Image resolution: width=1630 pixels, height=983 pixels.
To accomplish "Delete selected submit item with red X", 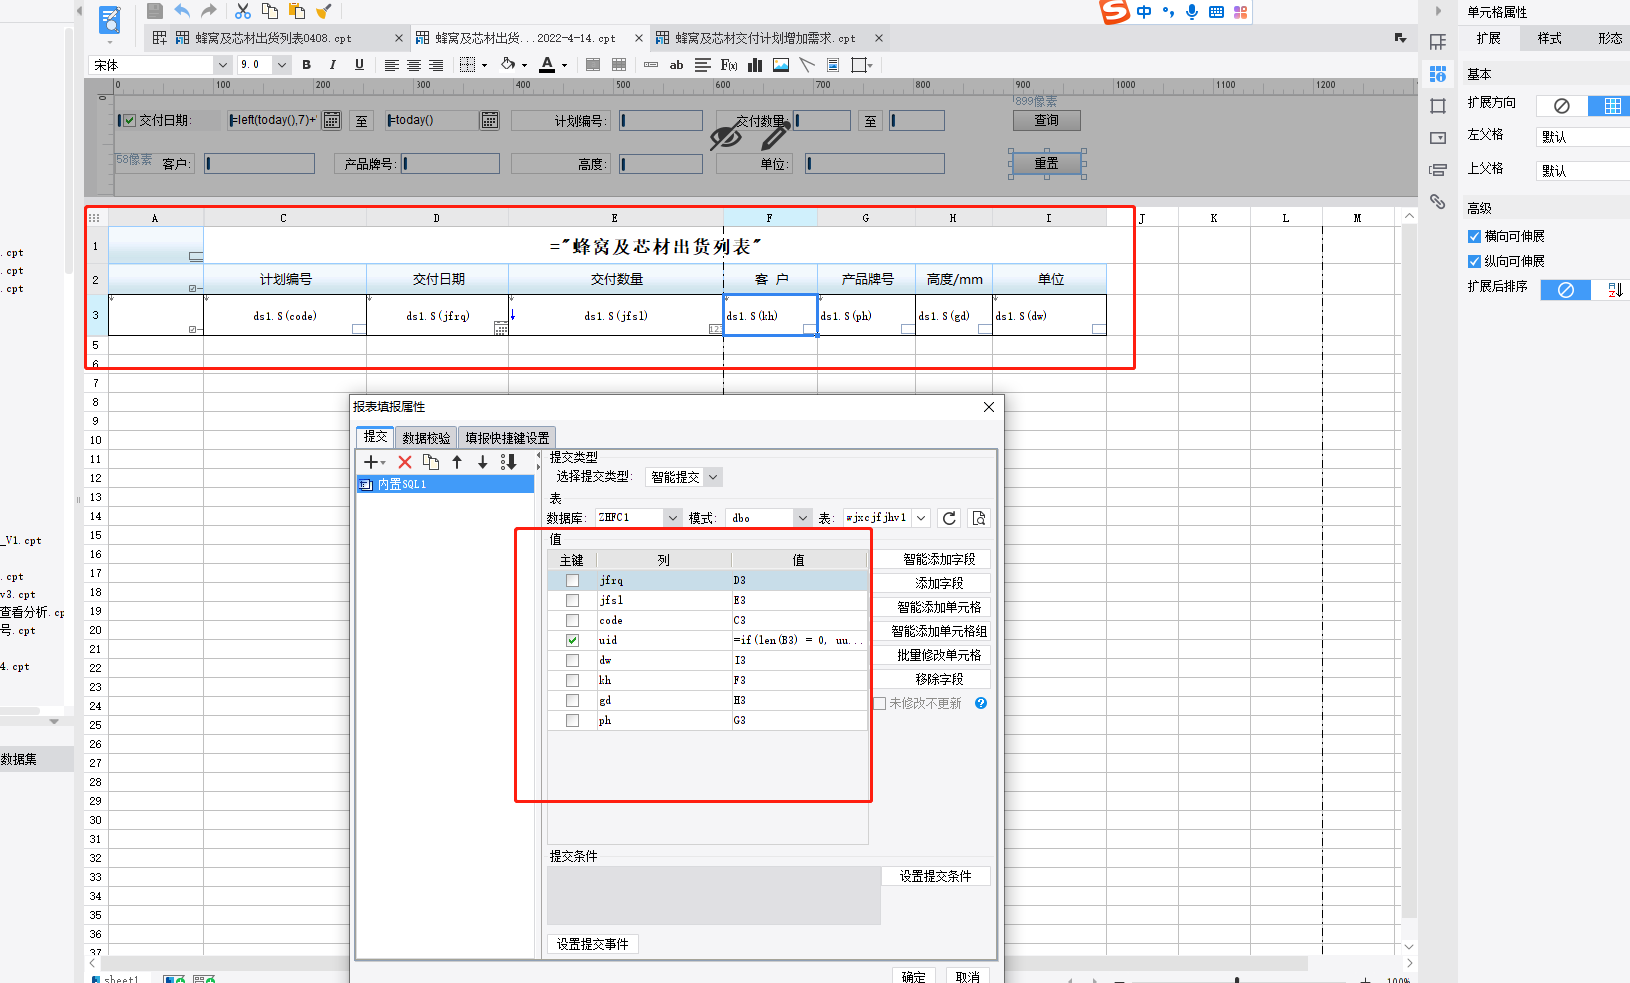I will click(x=405, y=462).
